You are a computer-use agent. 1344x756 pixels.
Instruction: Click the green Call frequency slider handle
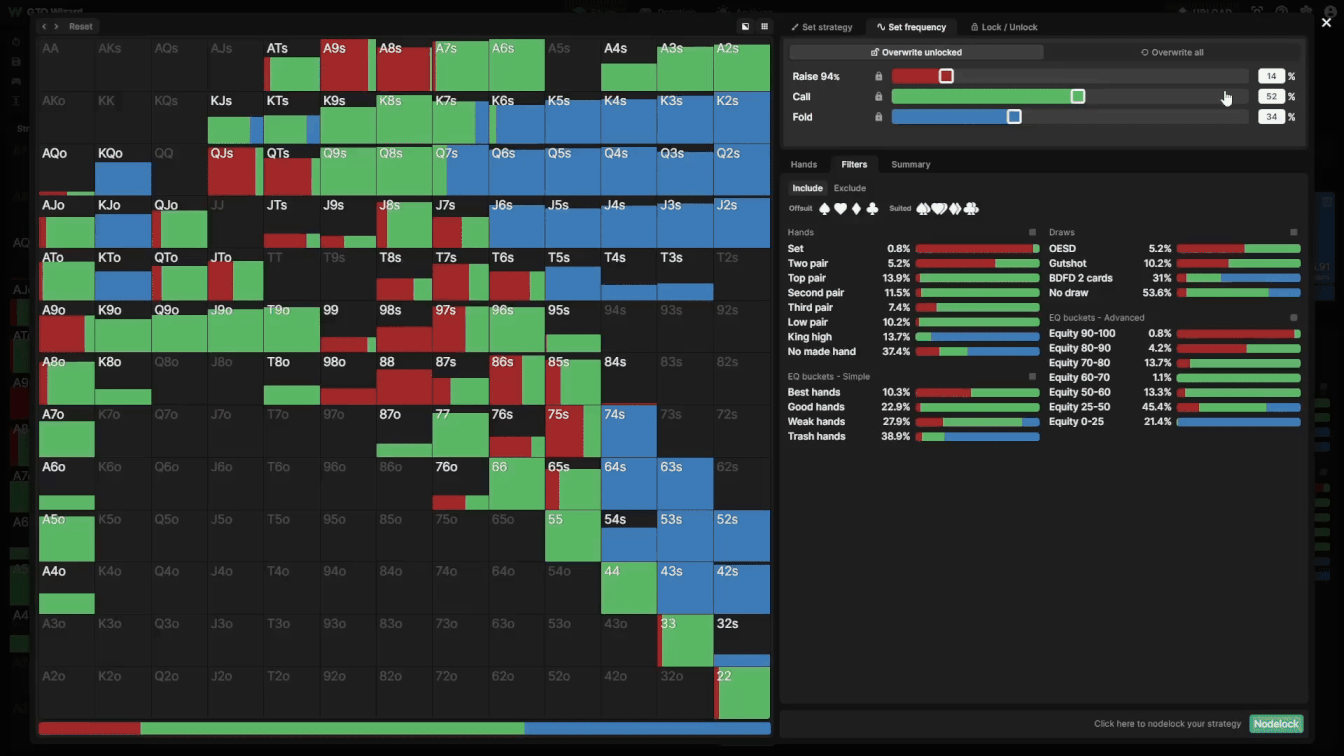1077,97
